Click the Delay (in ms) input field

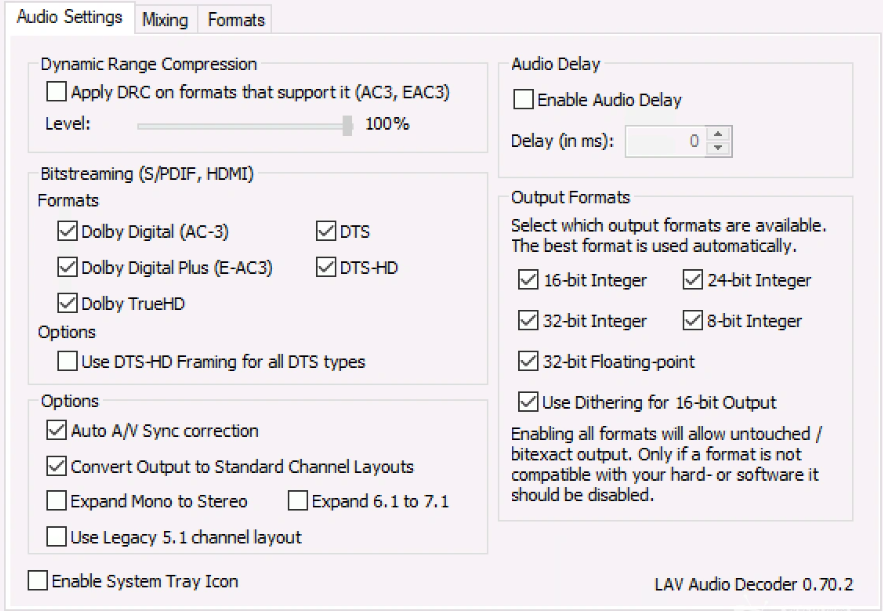tap(664, 142)
